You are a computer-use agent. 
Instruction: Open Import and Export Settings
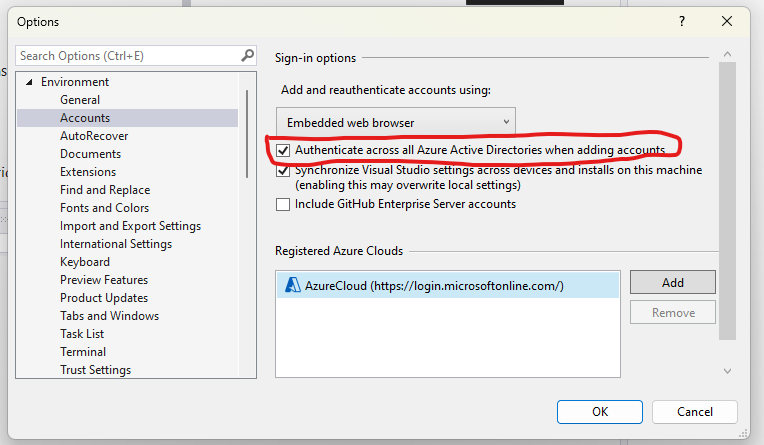130,226
